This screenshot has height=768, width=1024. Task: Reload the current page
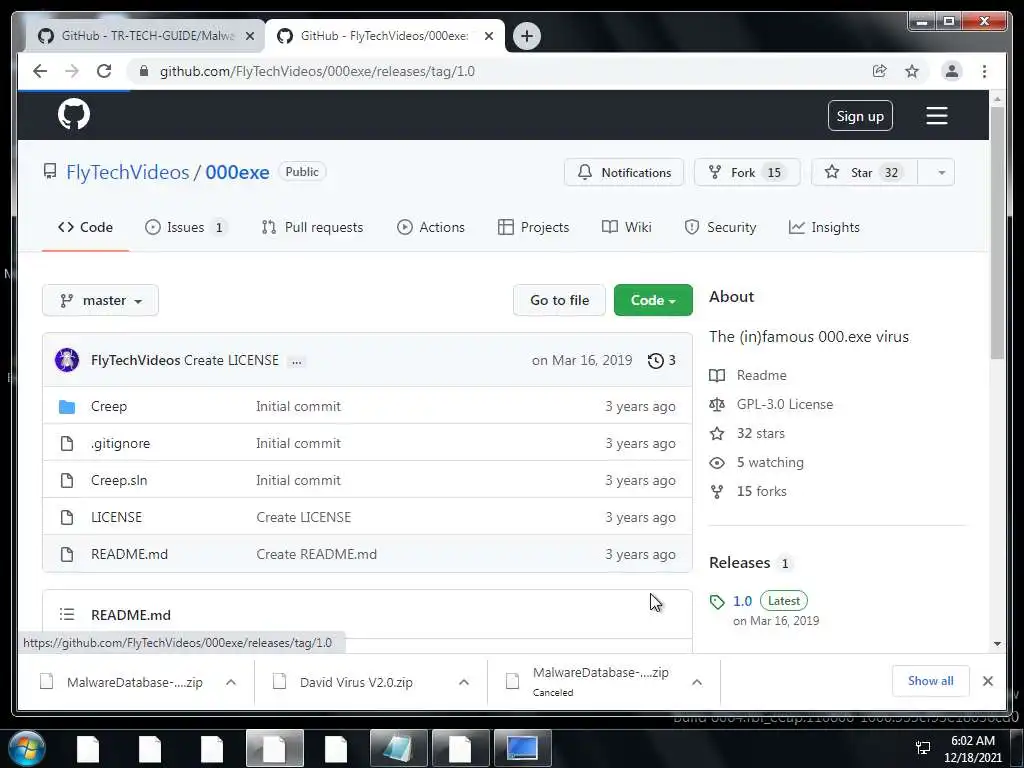click(104, 71)
